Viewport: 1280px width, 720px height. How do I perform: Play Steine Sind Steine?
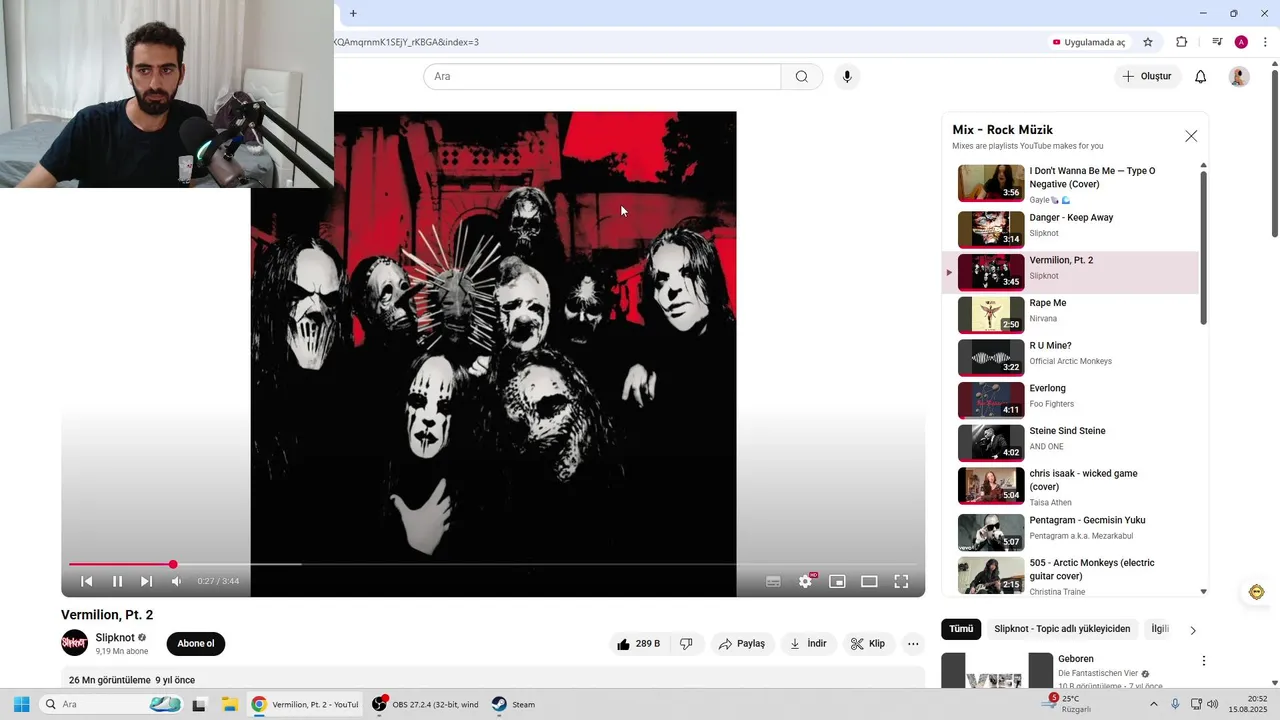click(x=1070, y=443)
